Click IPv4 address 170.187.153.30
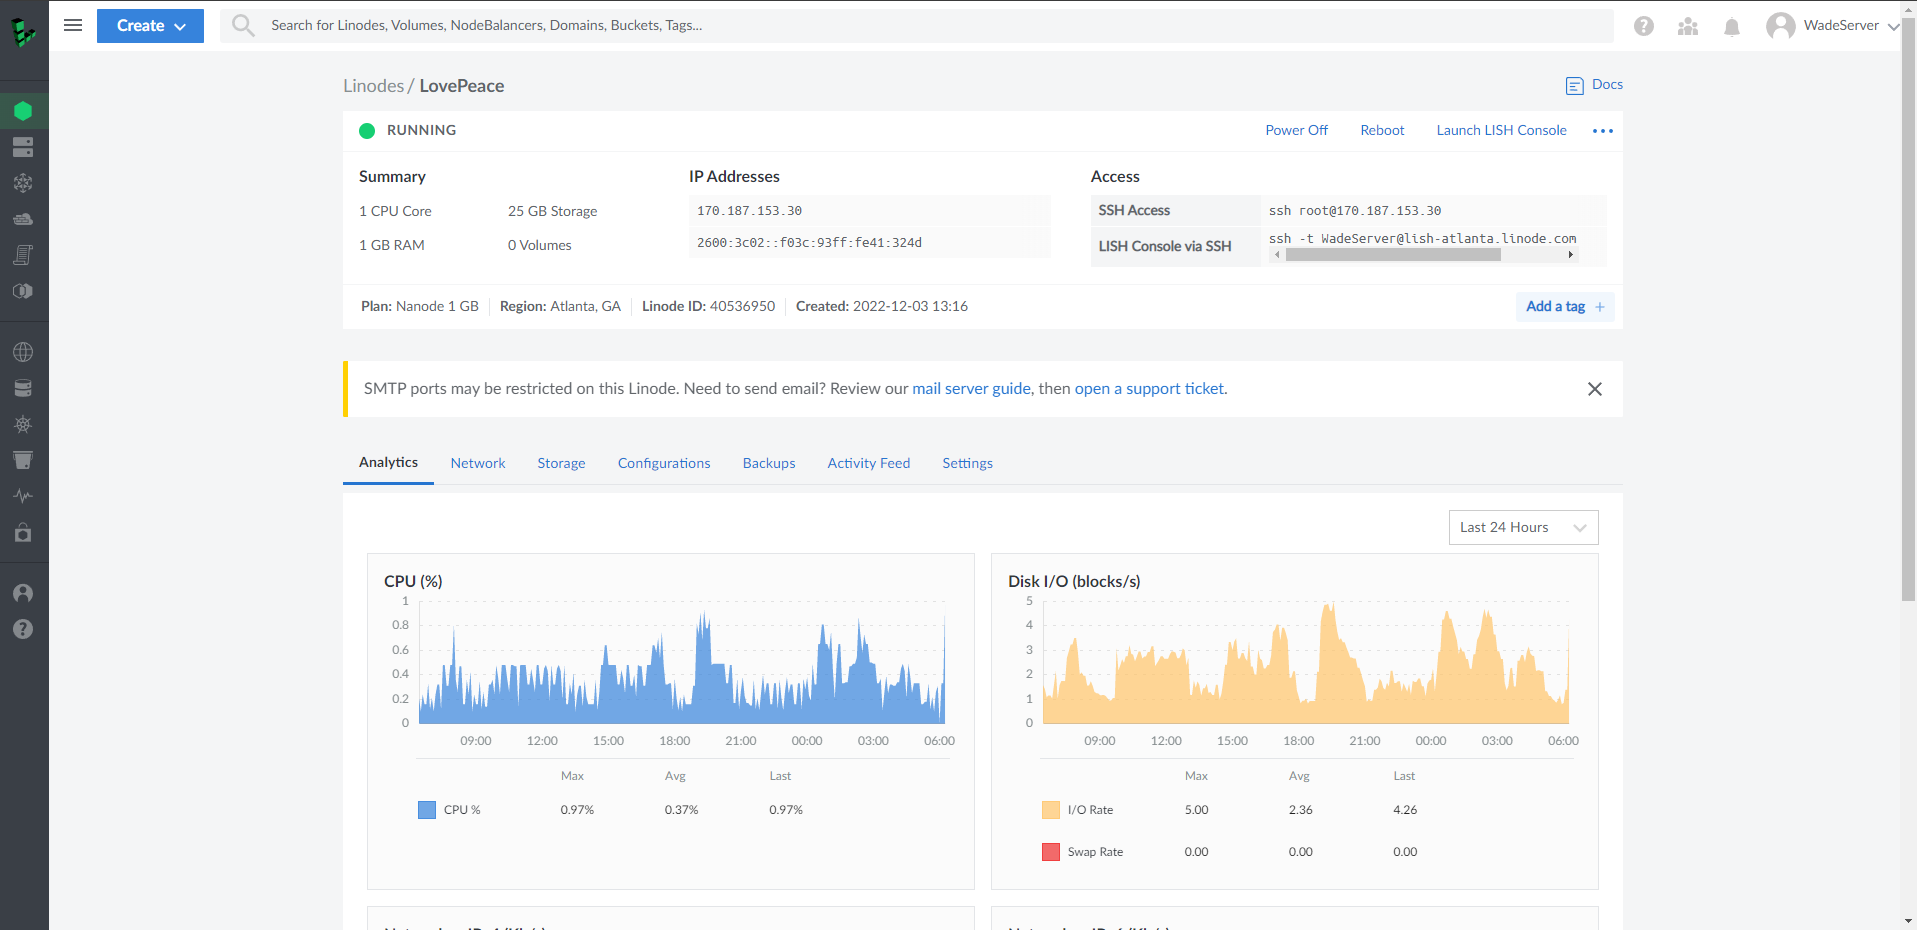 (749, 211)
